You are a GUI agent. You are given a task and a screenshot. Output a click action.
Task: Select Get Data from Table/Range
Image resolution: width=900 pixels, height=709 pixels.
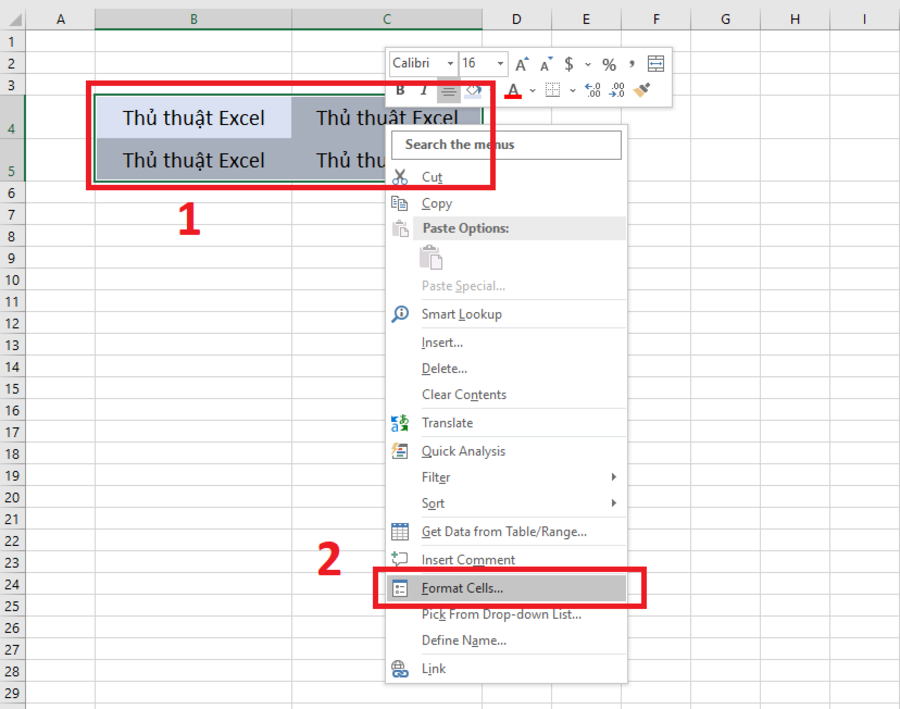pyautogui.click(x=504, y=532)
